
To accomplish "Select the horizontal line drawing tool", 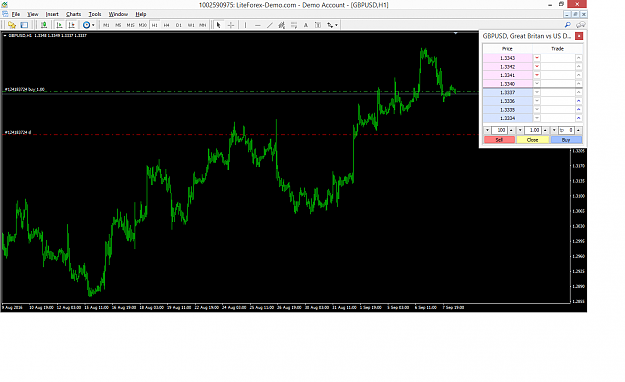I will tap(257, 25).
